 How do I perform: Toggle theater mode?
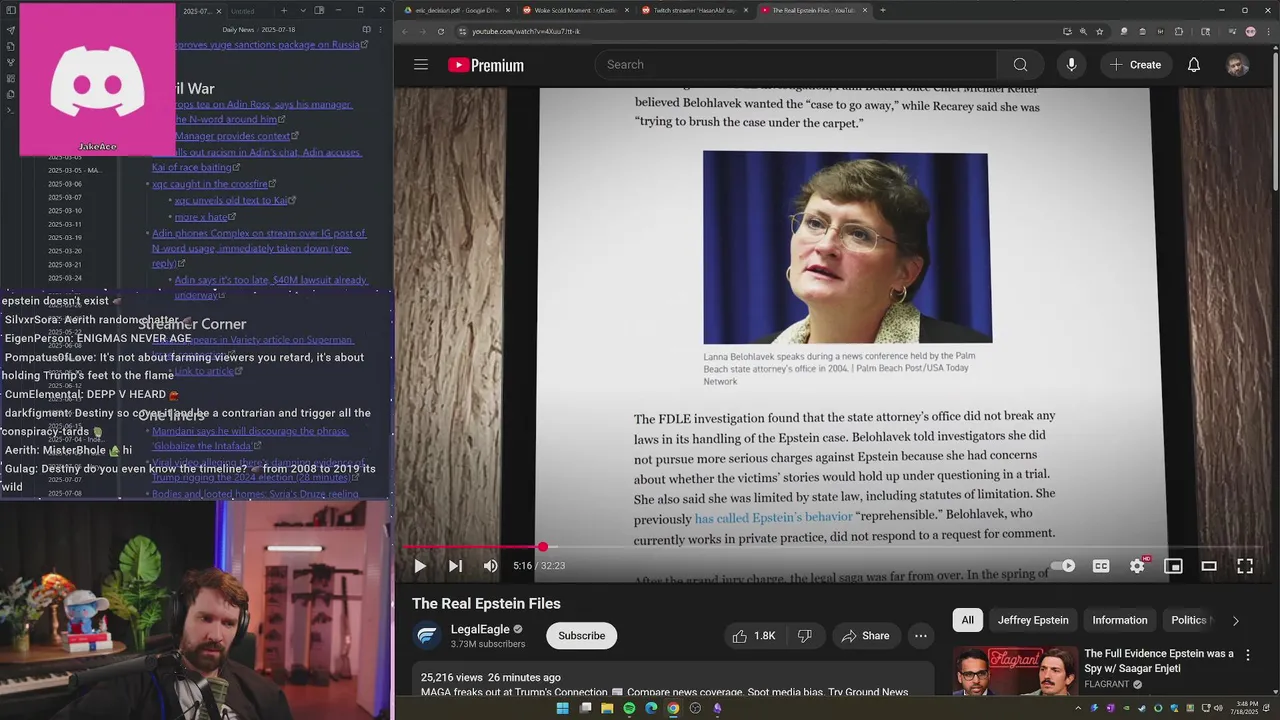point(1209,566)
